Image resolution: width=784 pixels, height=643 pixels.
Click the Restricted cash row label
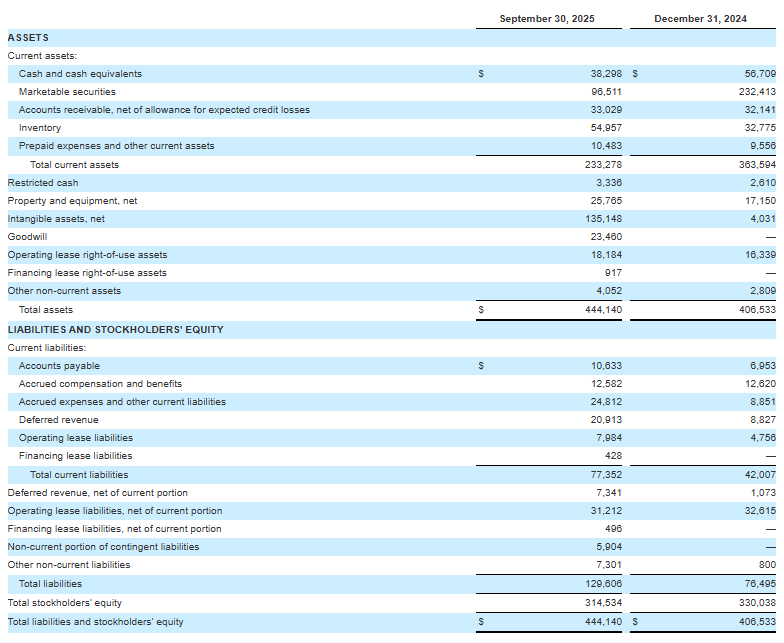tap(42, 183)
